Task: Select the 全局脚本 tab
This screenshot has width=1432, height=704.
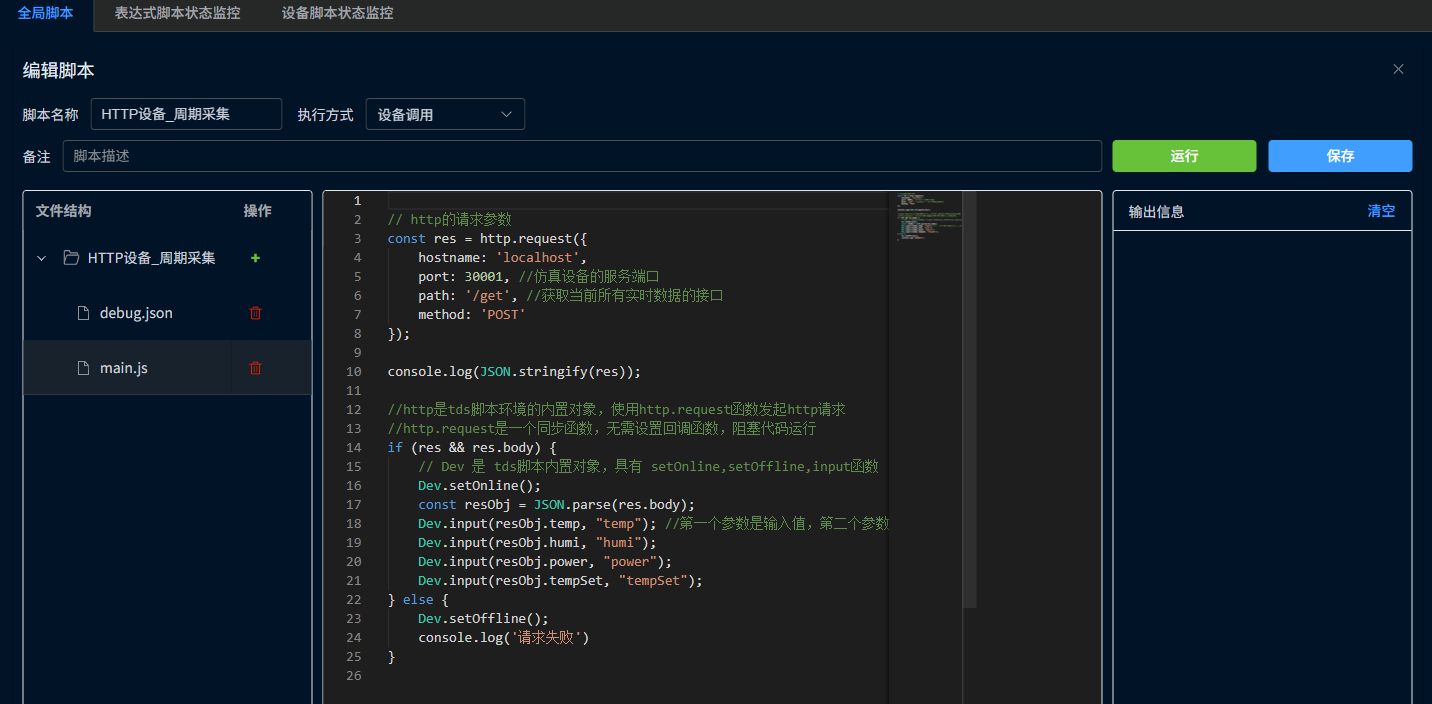Action: [45, 13]
